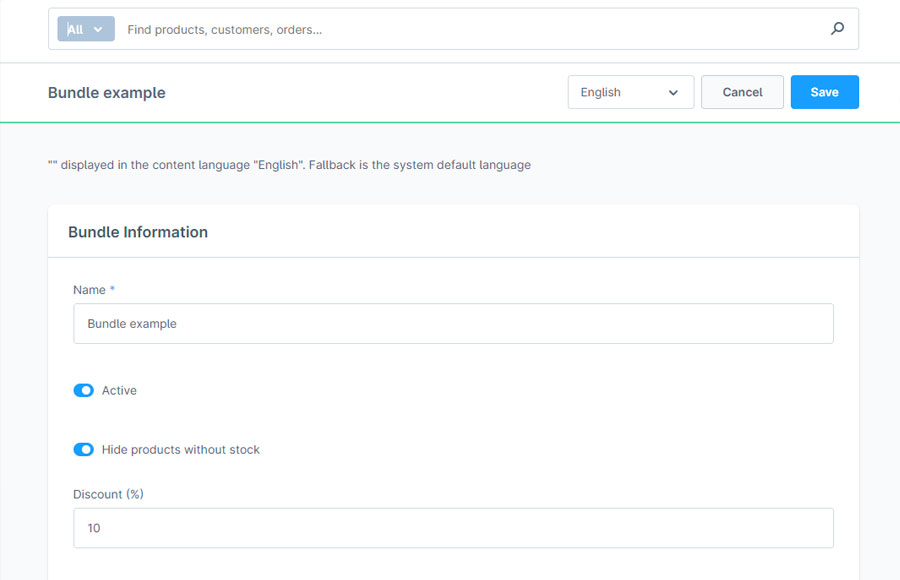Open the All search scope dropdown

click(85, 28)
